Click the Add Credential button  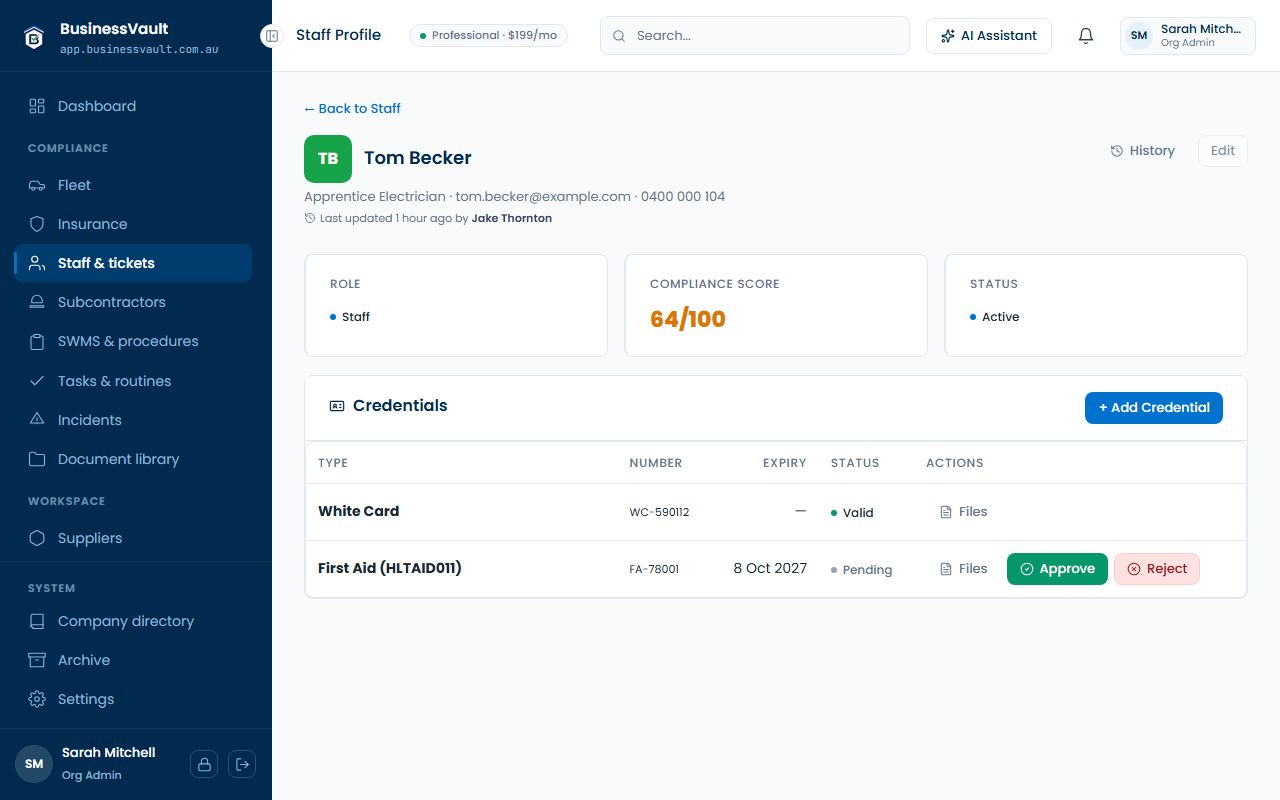click(x=1154, y=408)
